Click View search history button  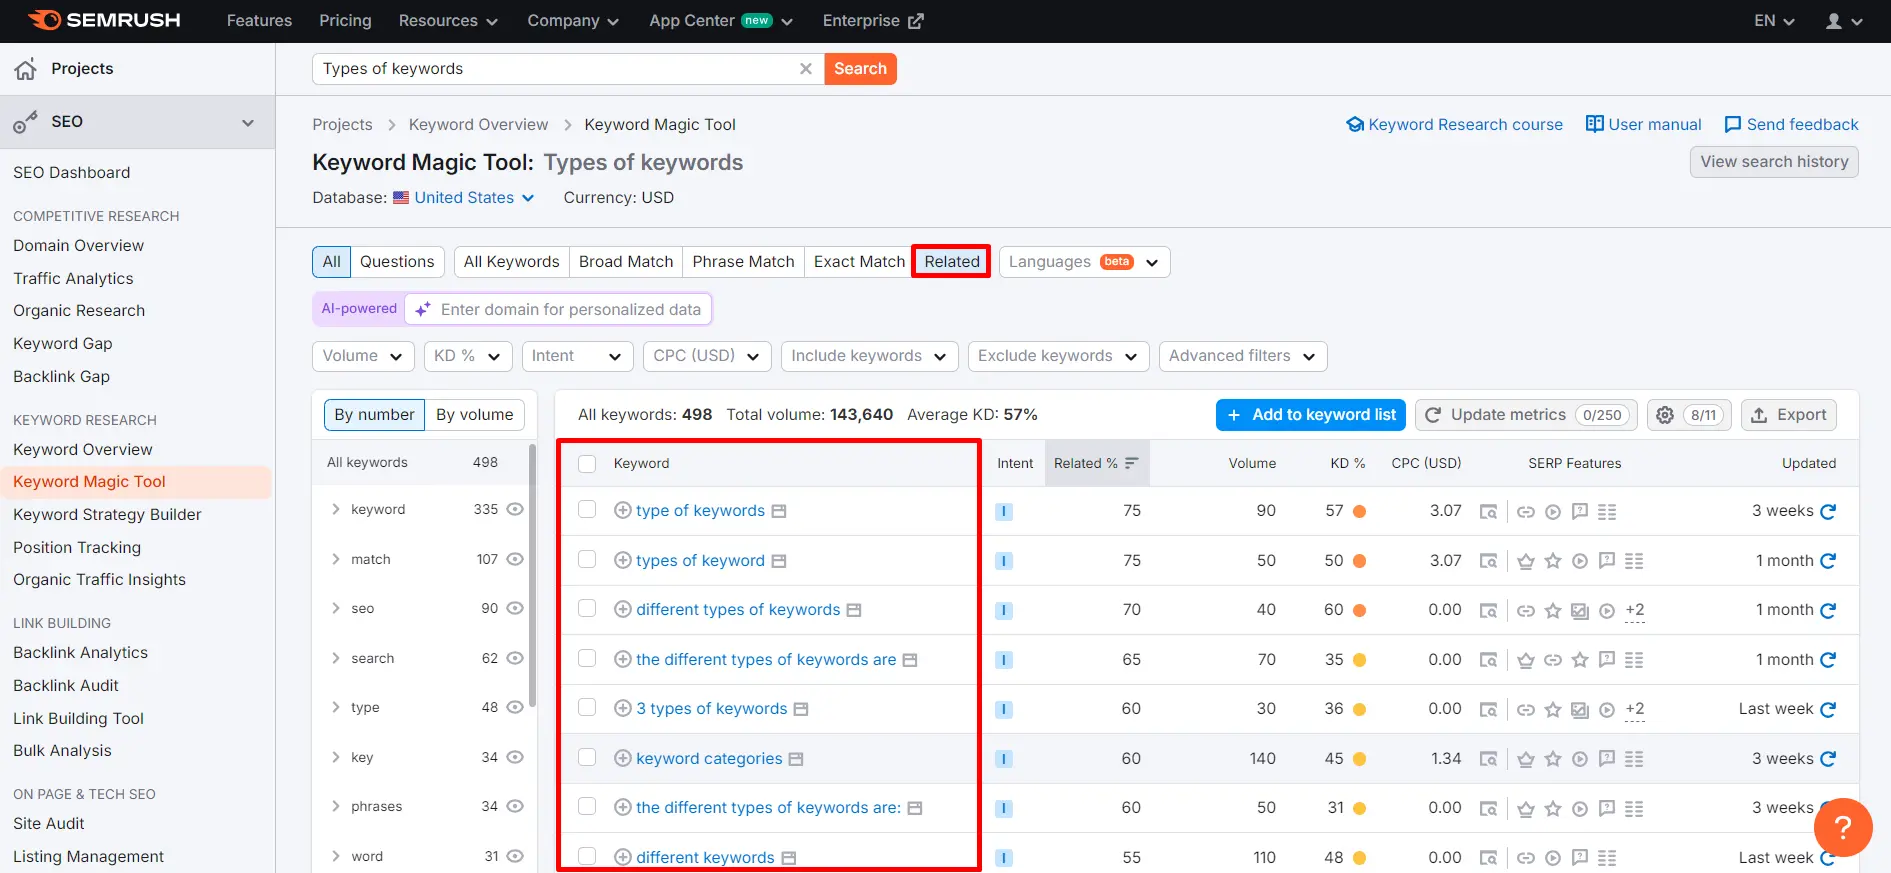coord(1774,162)
